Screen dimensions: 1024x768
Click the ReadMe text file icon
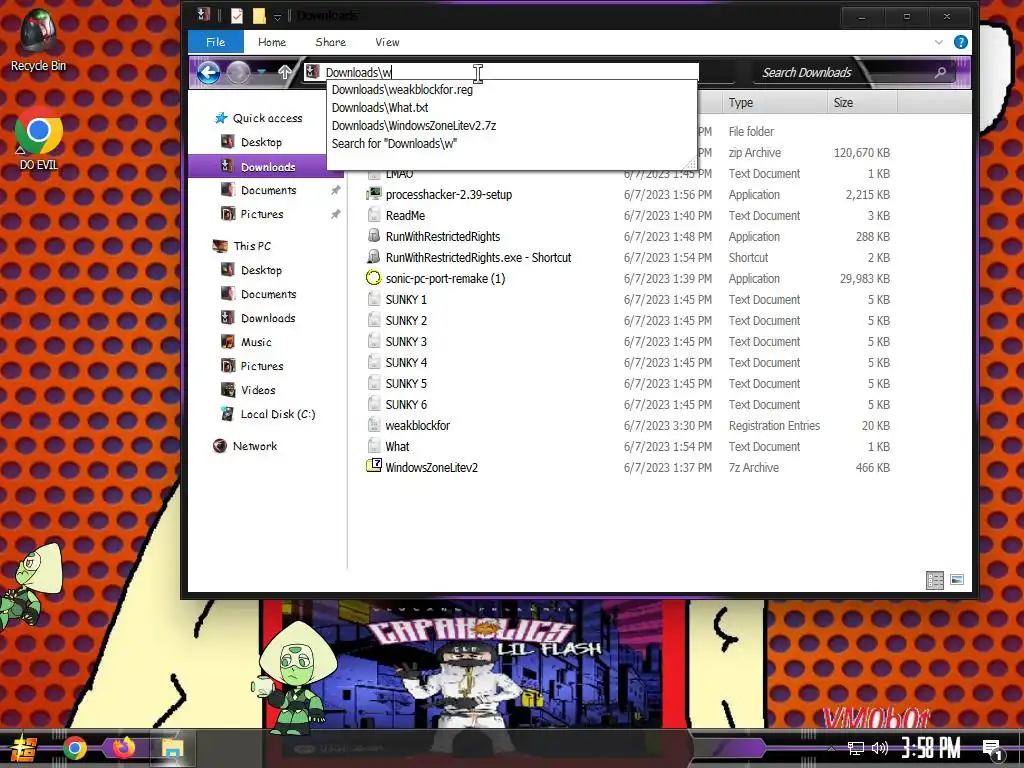click(374, 215)
